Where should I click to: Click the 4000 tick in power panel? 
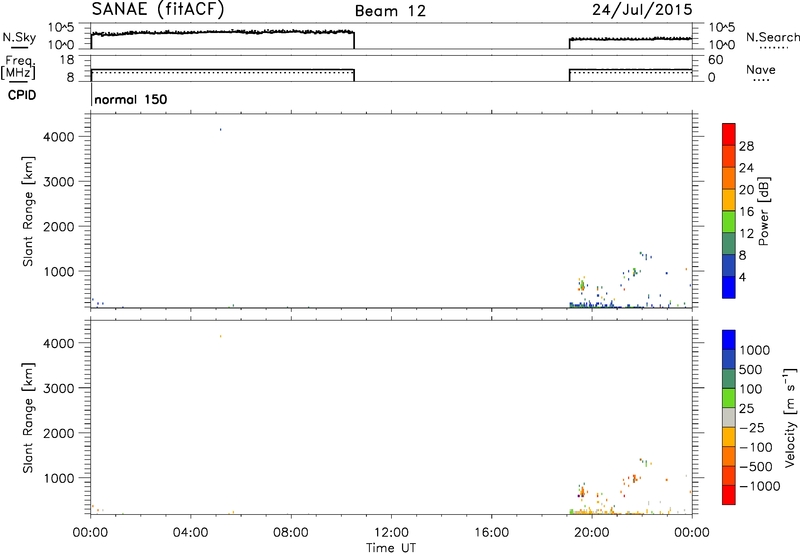coord(59,137)
